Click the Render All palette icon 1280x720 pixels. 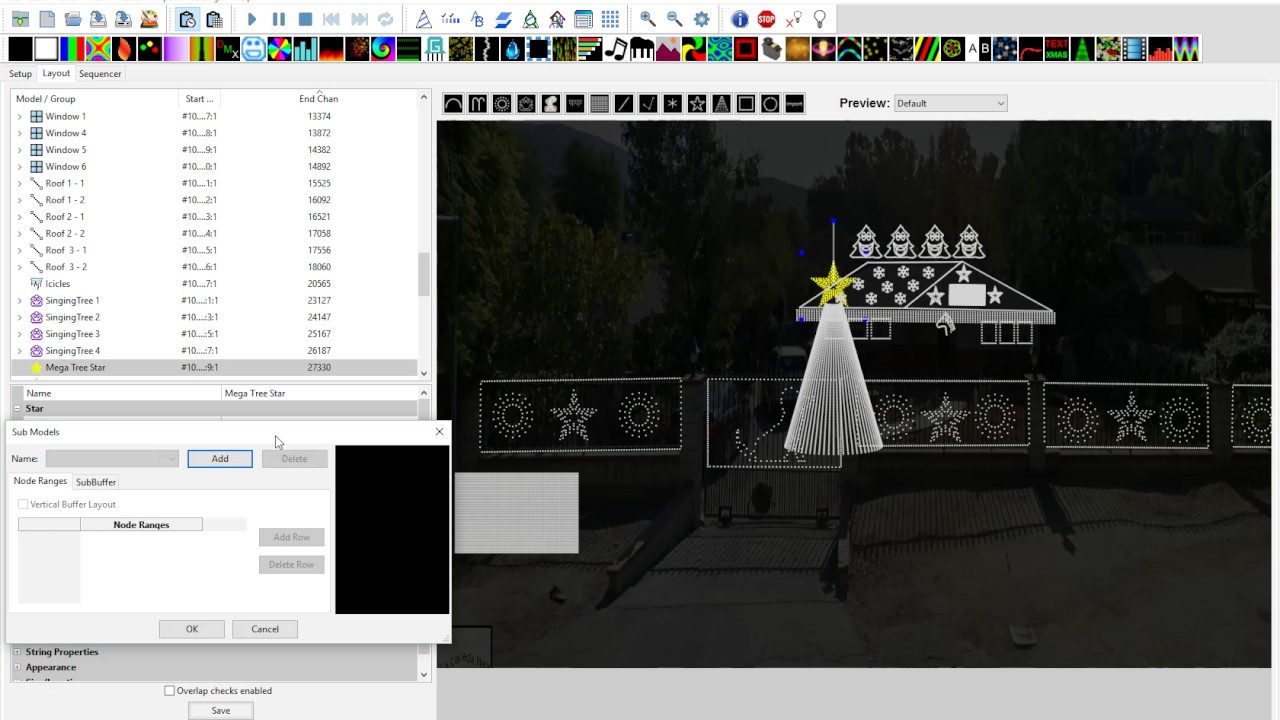(149, 19)
